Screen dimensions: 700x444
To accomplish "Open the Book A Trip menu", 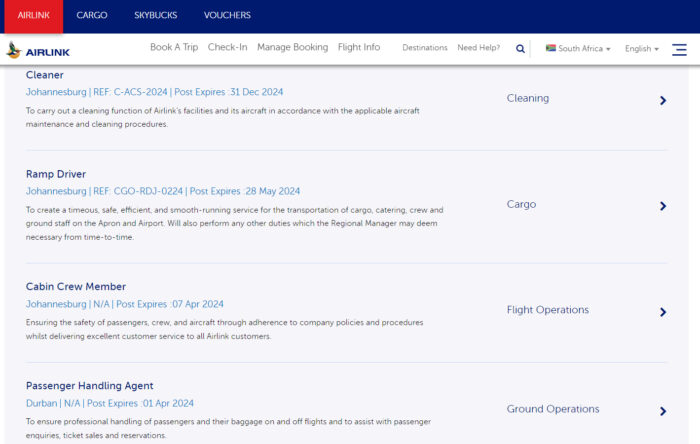I will (174, 47).
